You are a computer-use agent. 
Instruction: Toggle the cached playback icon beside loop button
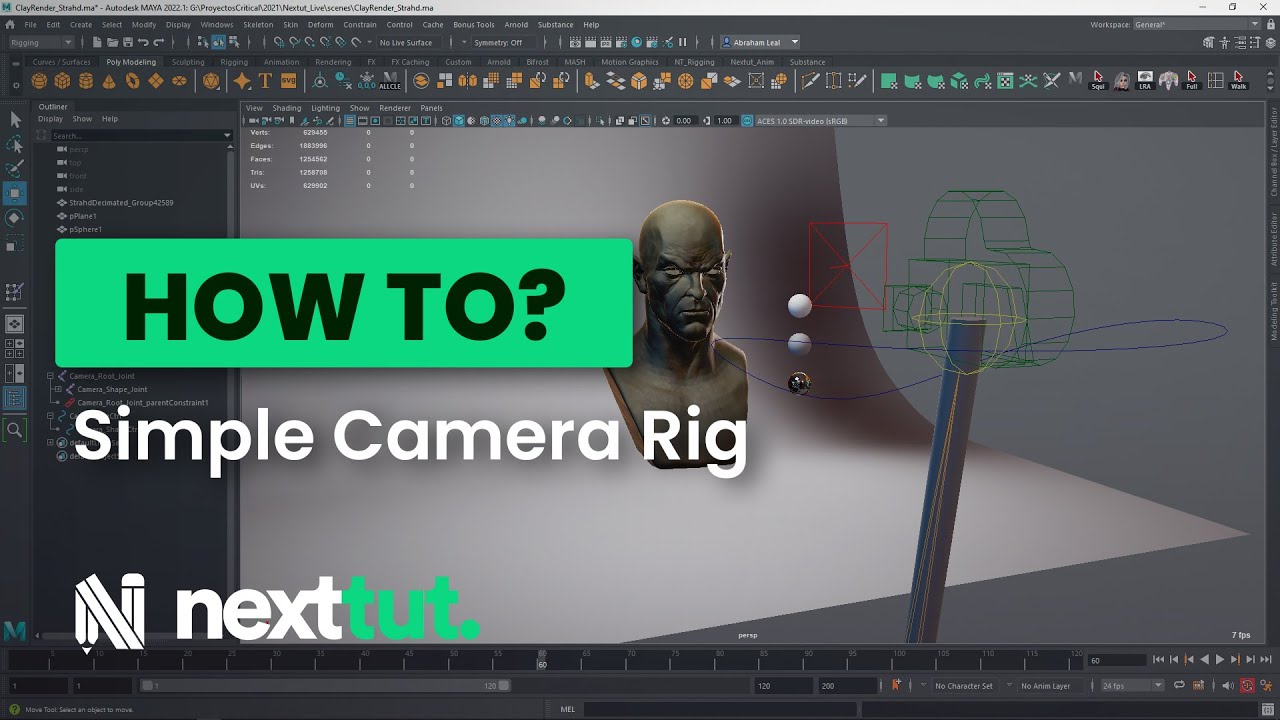coord(1197,685)
